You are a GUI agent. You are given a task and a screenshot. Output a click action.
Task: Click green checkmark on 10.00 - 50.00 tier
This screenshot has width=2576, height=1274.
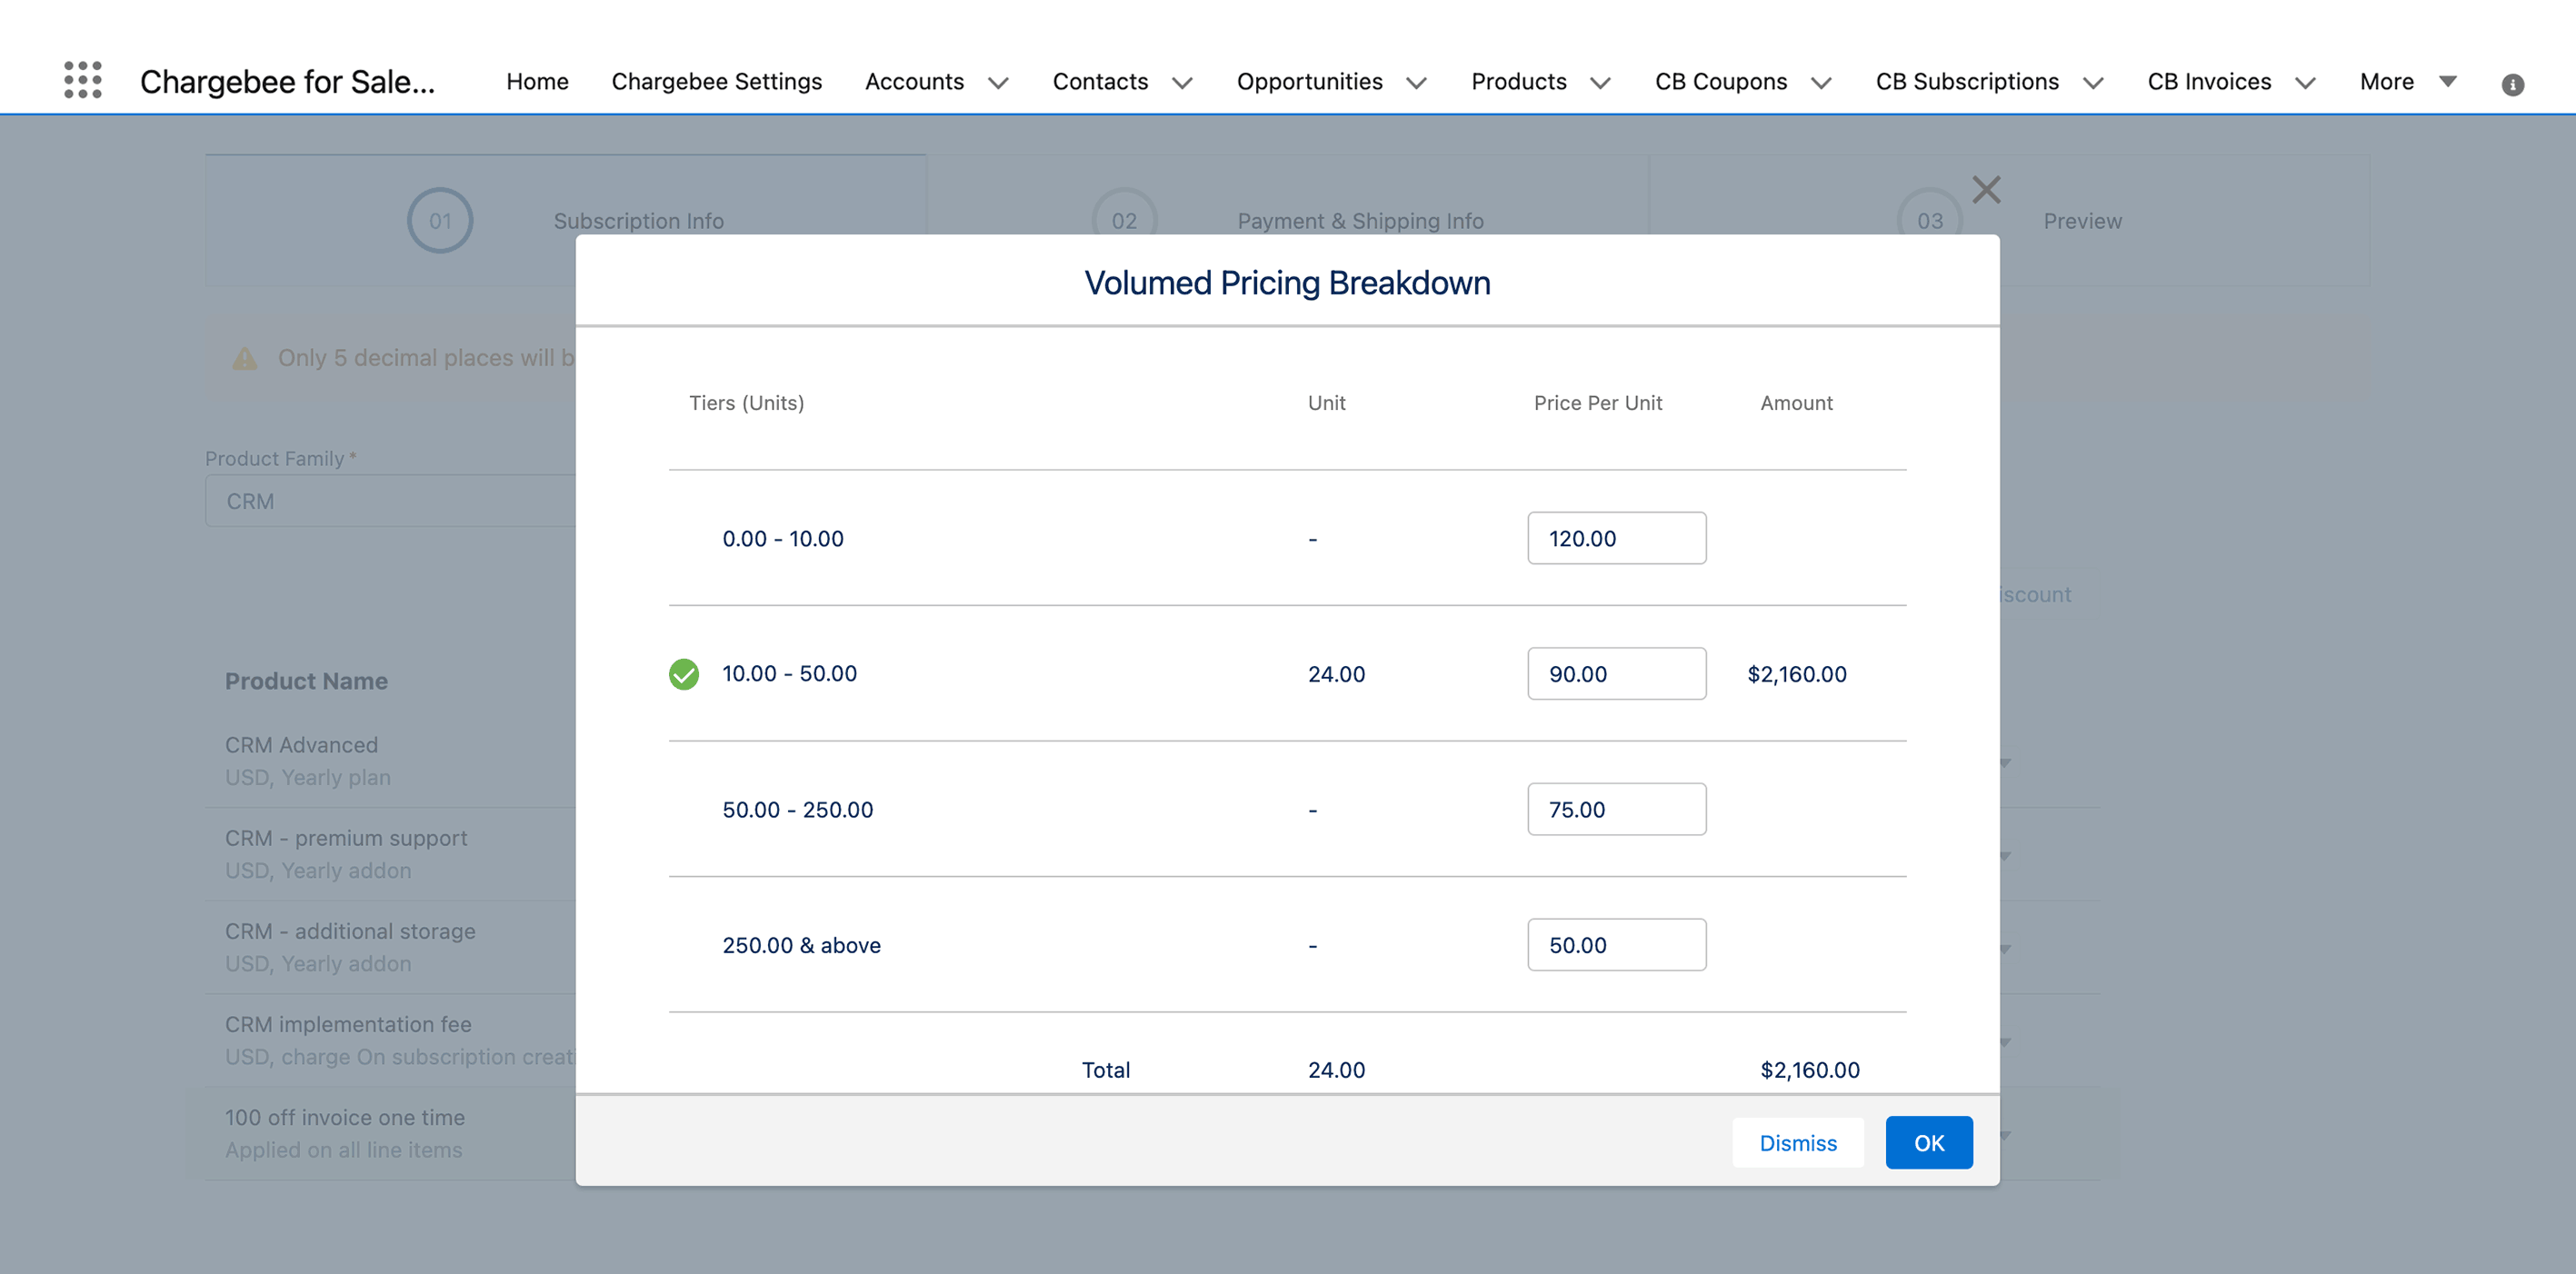click(x=684, y=674)
